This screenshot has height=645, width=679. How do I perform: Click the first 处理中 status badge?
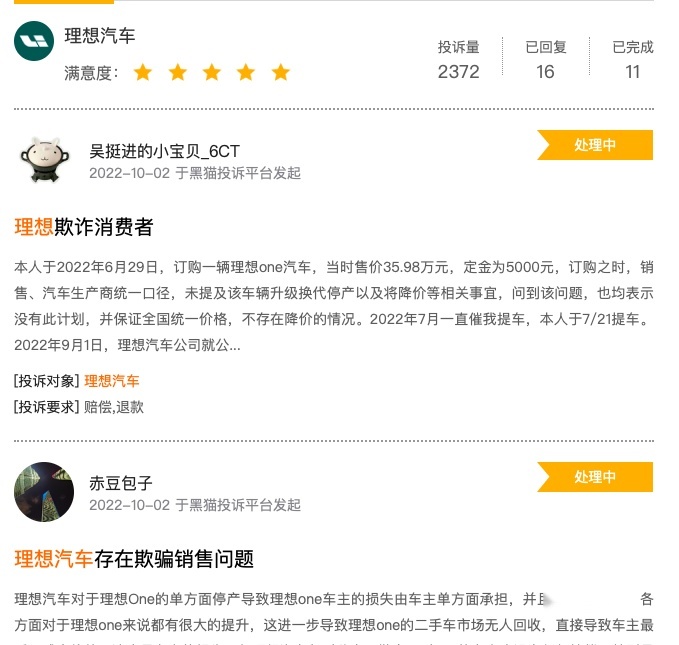pyautogui.click(x=595, y=145)
